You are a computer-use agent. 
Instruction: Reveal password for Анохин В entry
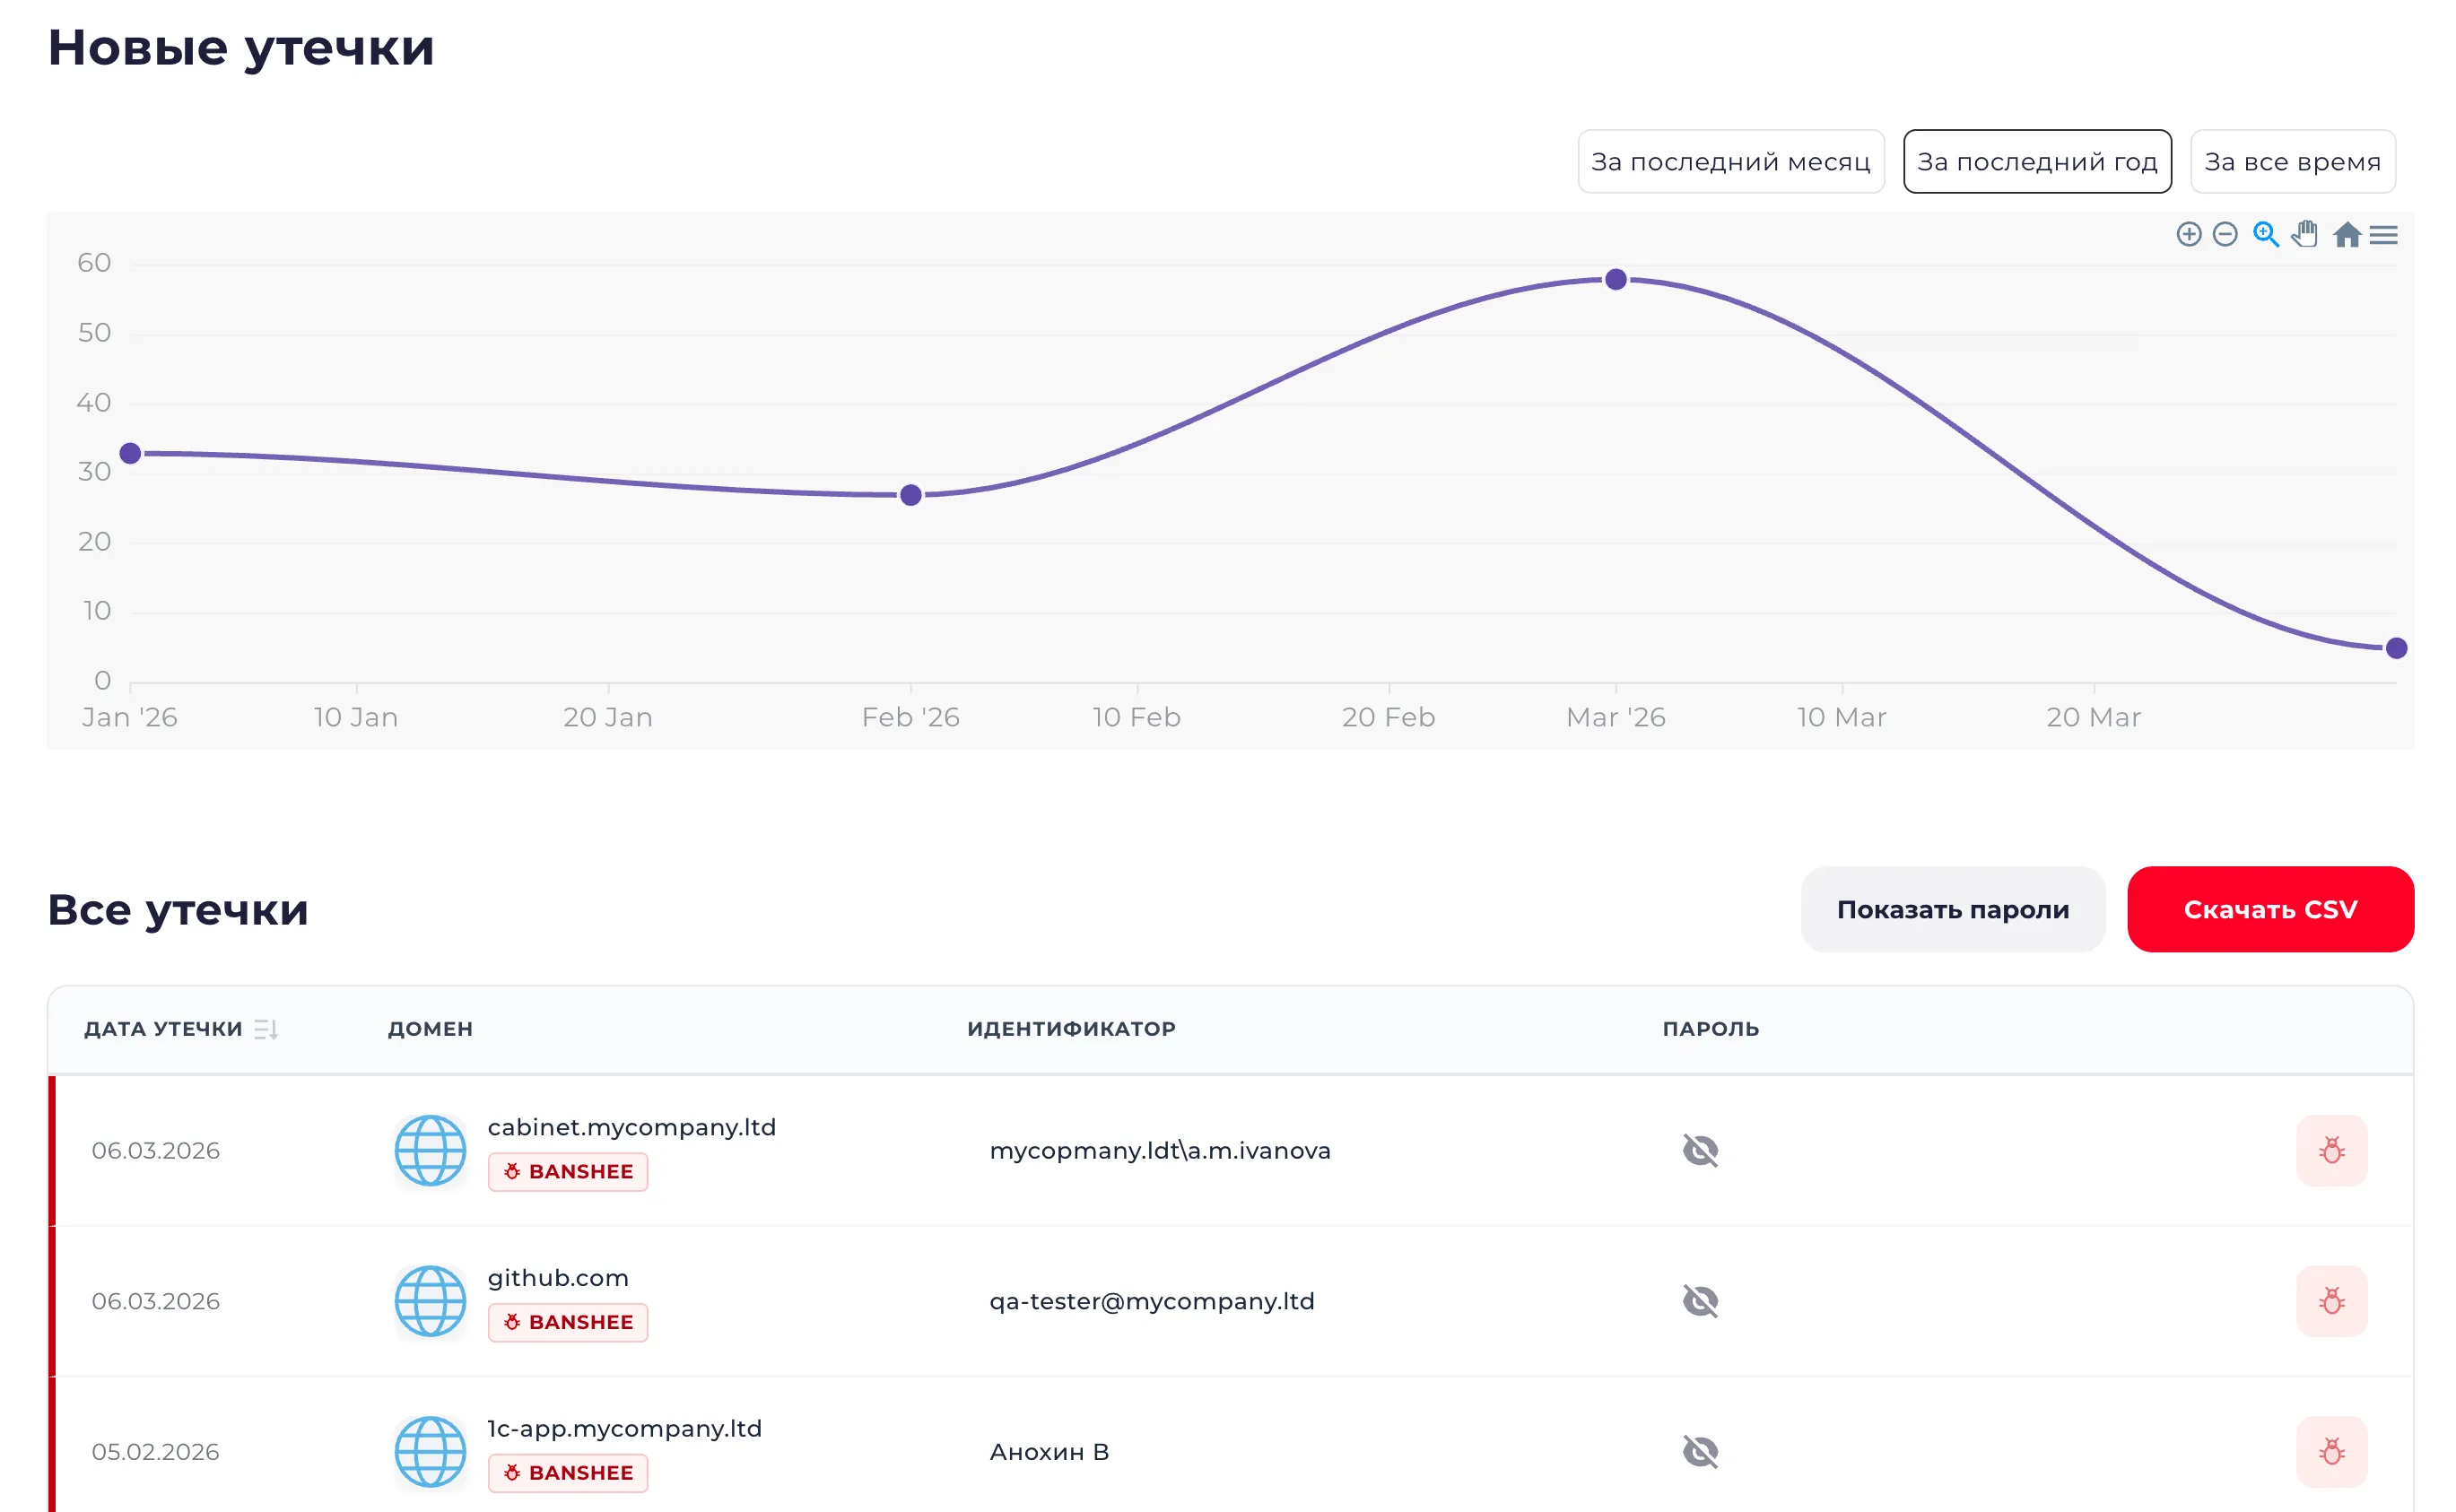(1700, 1451)
